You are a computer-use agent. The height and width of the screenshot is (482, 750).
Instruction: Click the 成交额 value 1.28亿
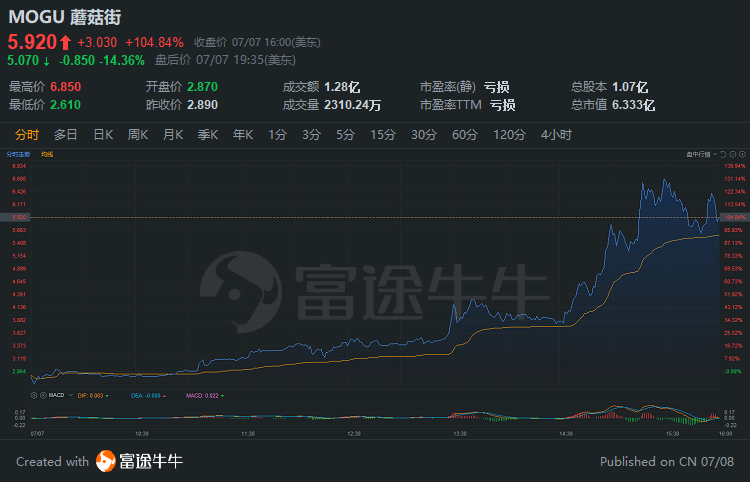click(x=342, y=87)
